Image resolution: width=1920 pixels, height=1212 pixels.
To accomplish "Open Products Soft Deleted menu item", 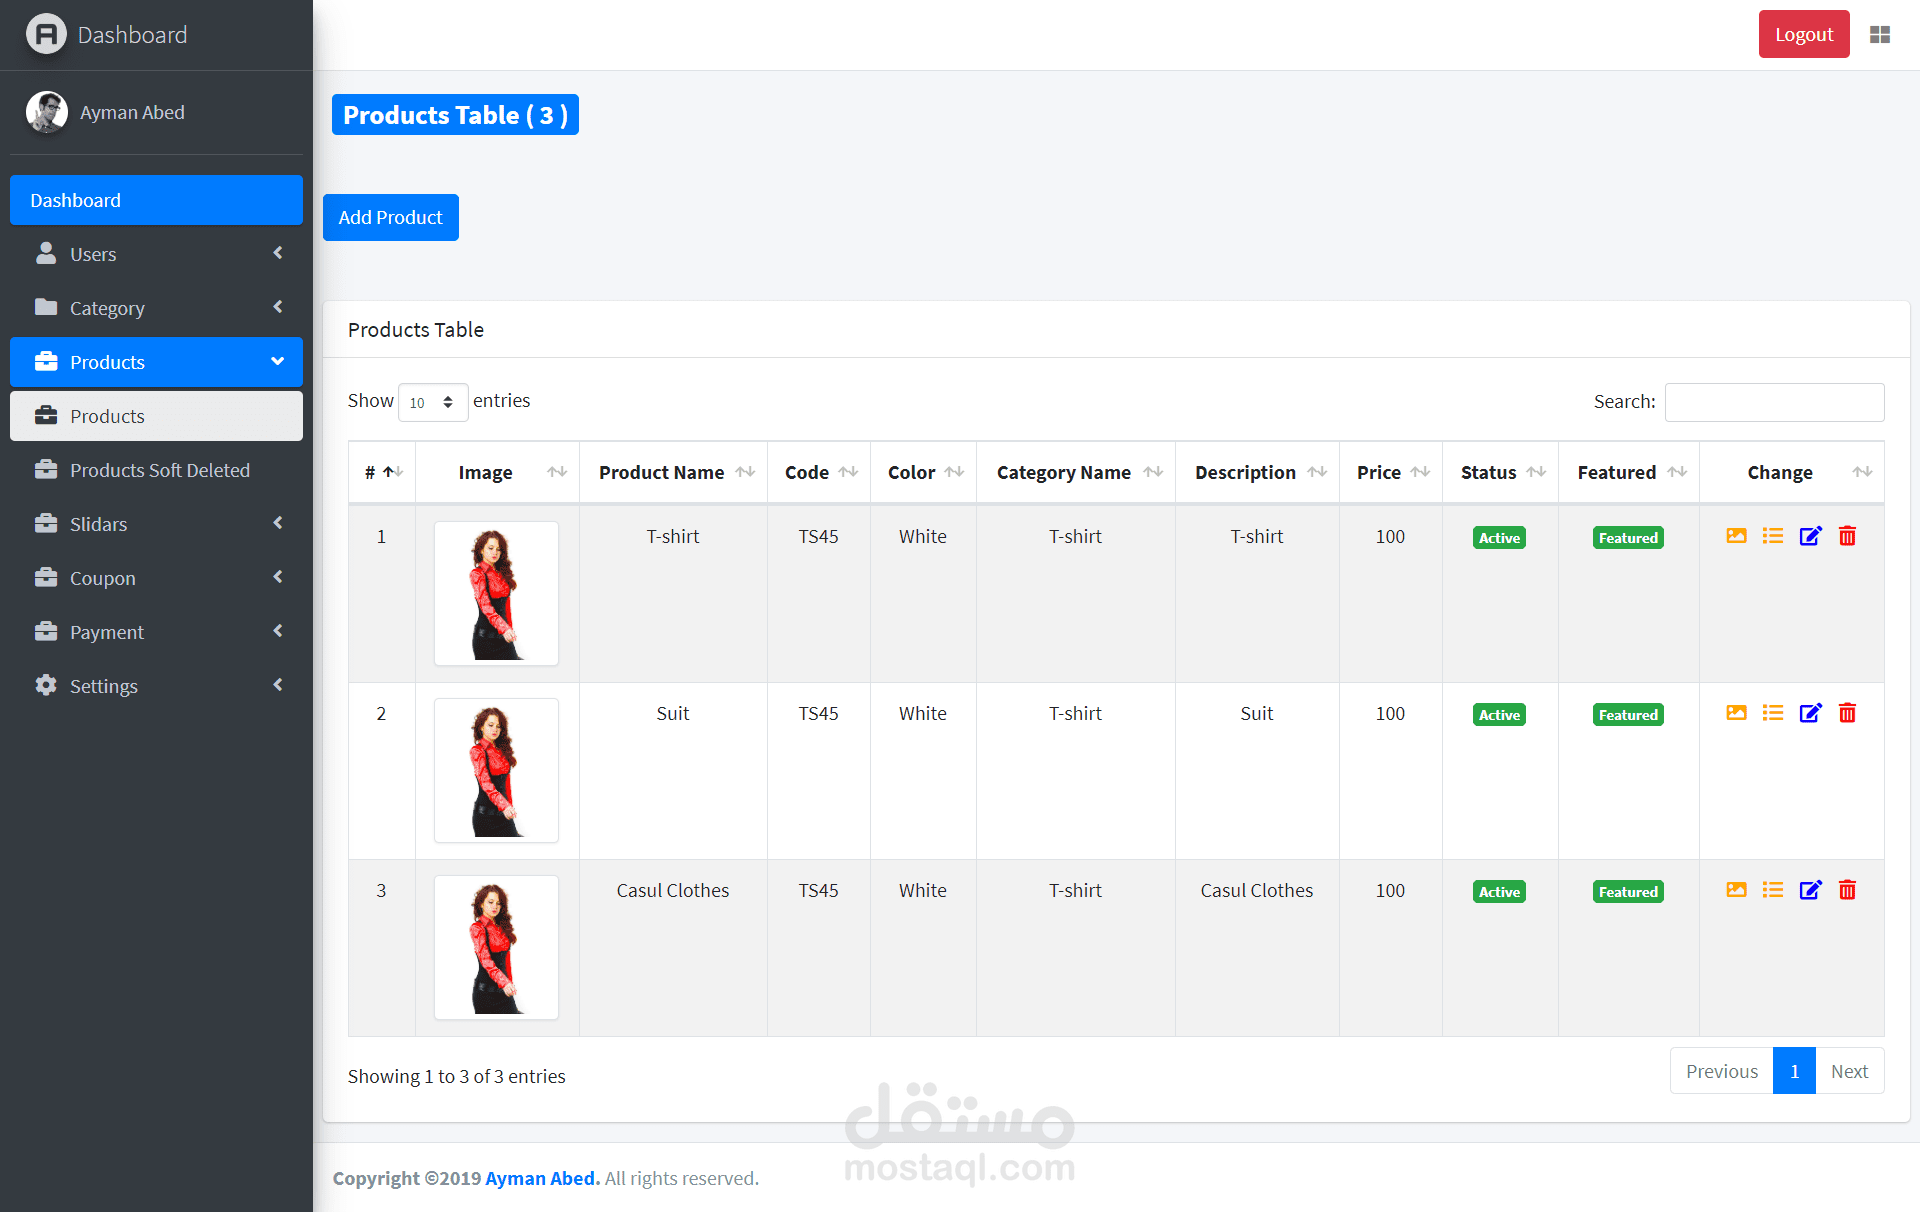I will click(x=158, y=470).
